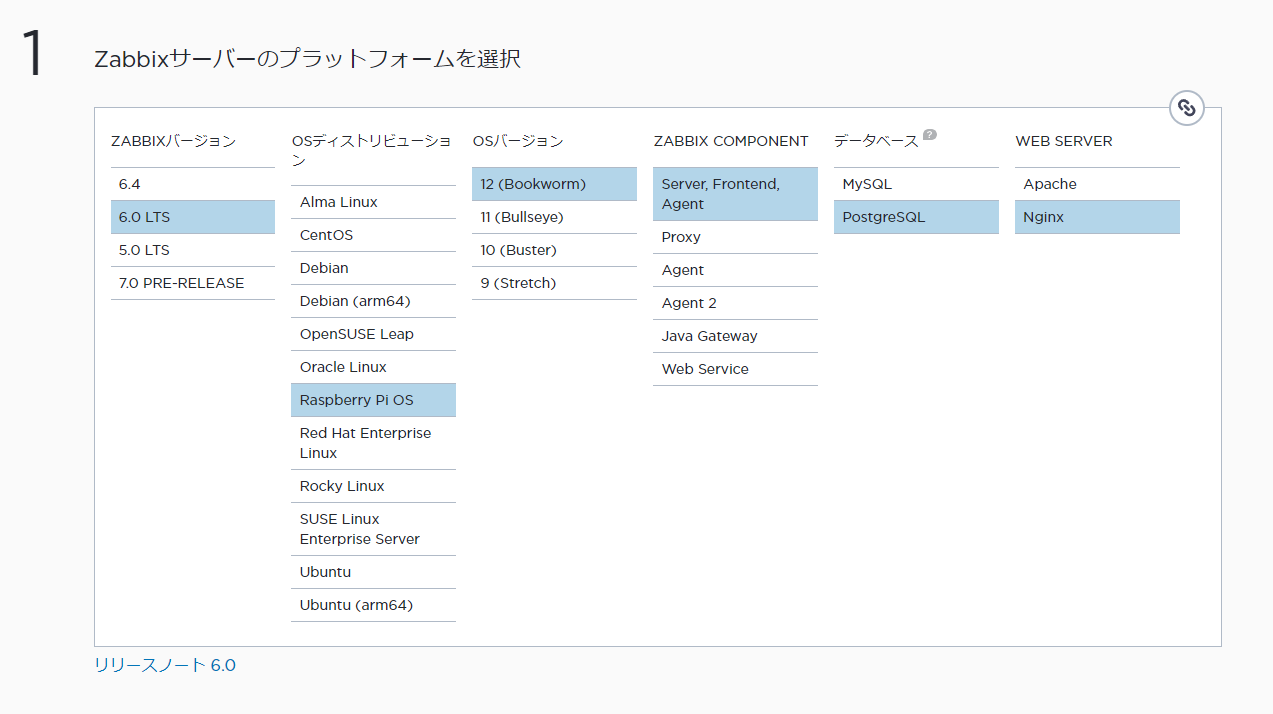The height and width of the screenshot is (714, 1273).
Task: Select OS version 10 (Buster)
Action: 554,250
